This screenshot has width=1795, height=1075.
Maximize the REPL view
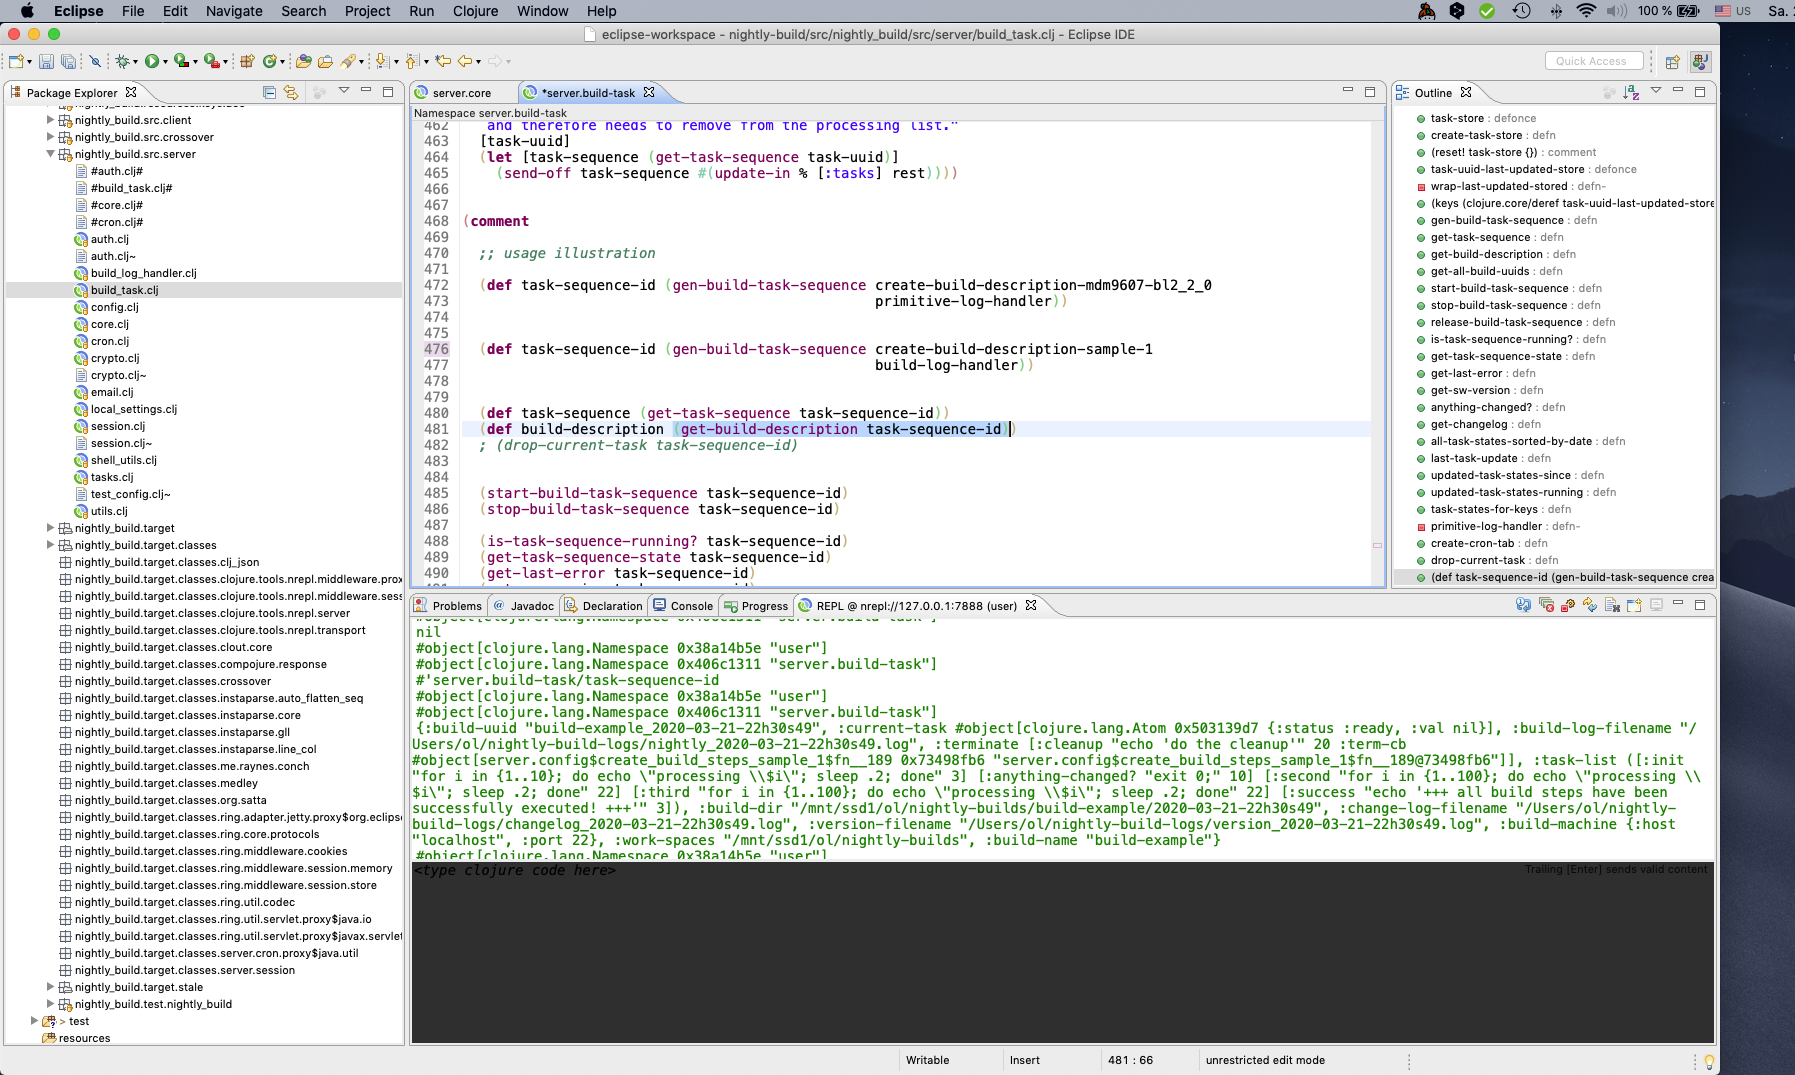pyautogui.click(x=1700, y=605)
